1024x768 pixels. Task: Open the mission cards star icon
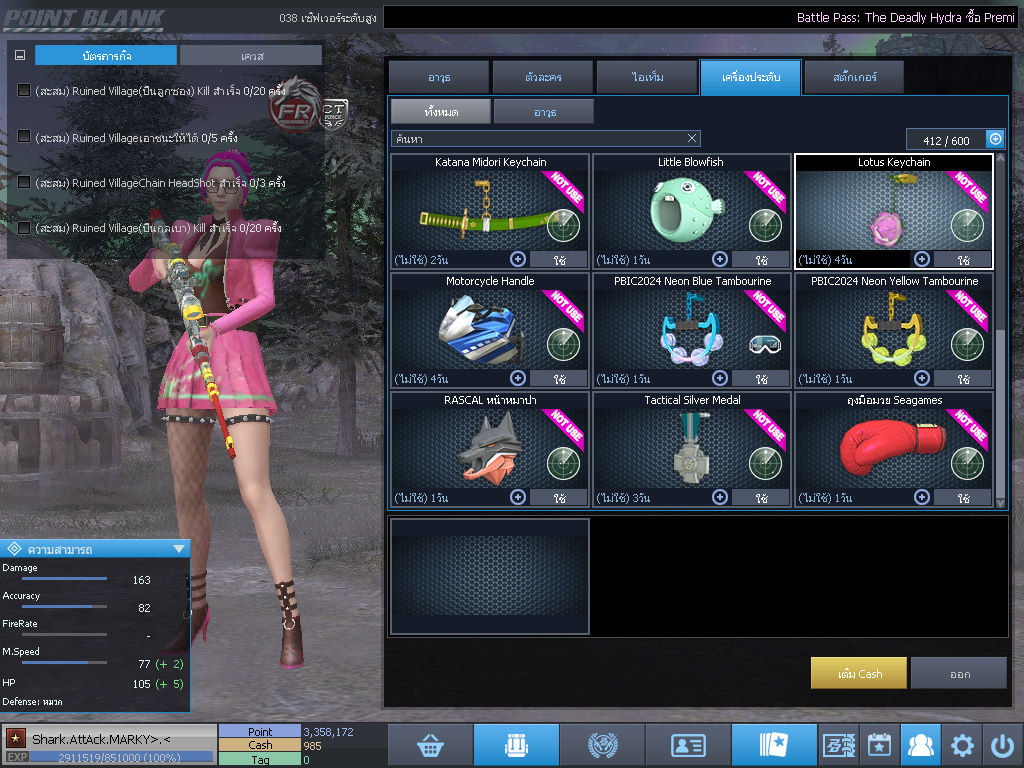coord(774,745)
